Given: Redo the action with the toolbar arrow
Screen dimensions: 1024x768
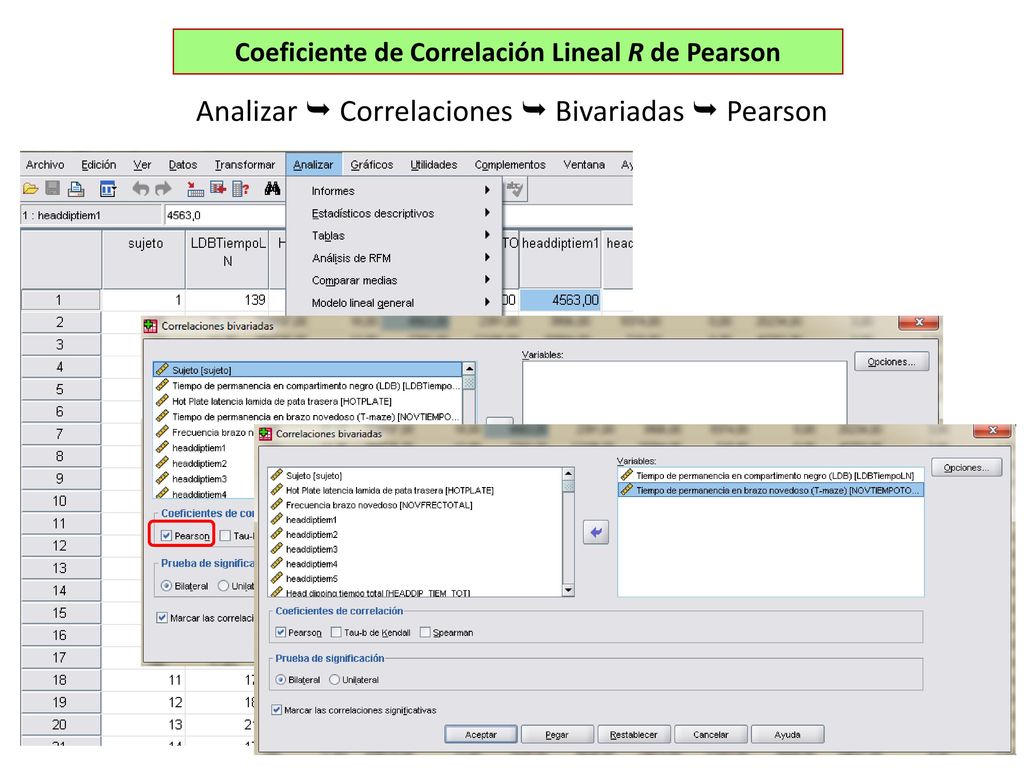Looking at the screenshot, I should coord(163,189).
